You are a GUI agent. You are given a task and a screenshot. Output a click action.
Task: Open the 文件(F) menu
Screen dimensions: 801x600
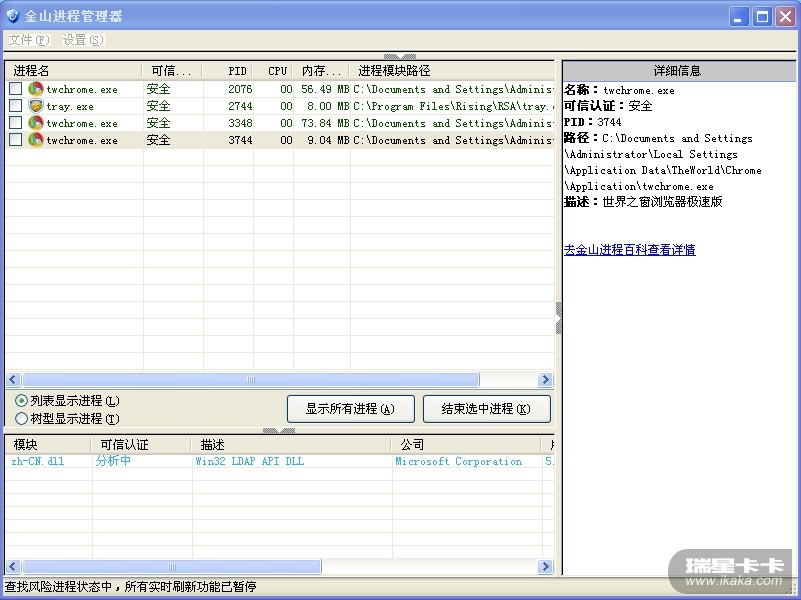[29, 40]
